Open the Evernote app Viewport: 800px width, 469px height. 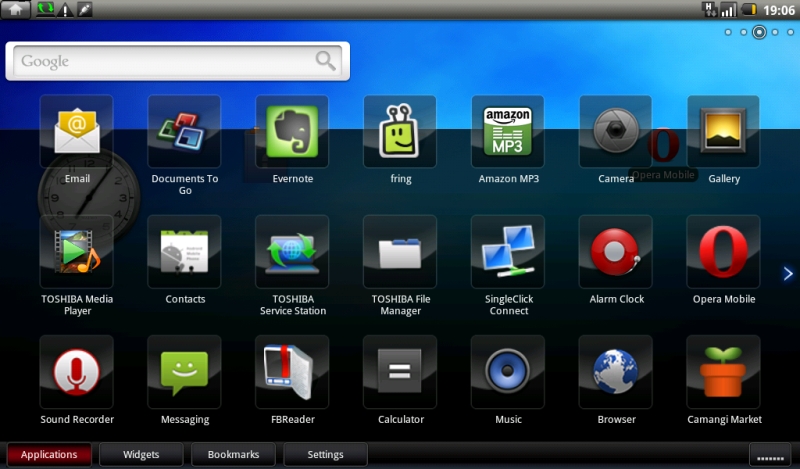coord(292,132)
